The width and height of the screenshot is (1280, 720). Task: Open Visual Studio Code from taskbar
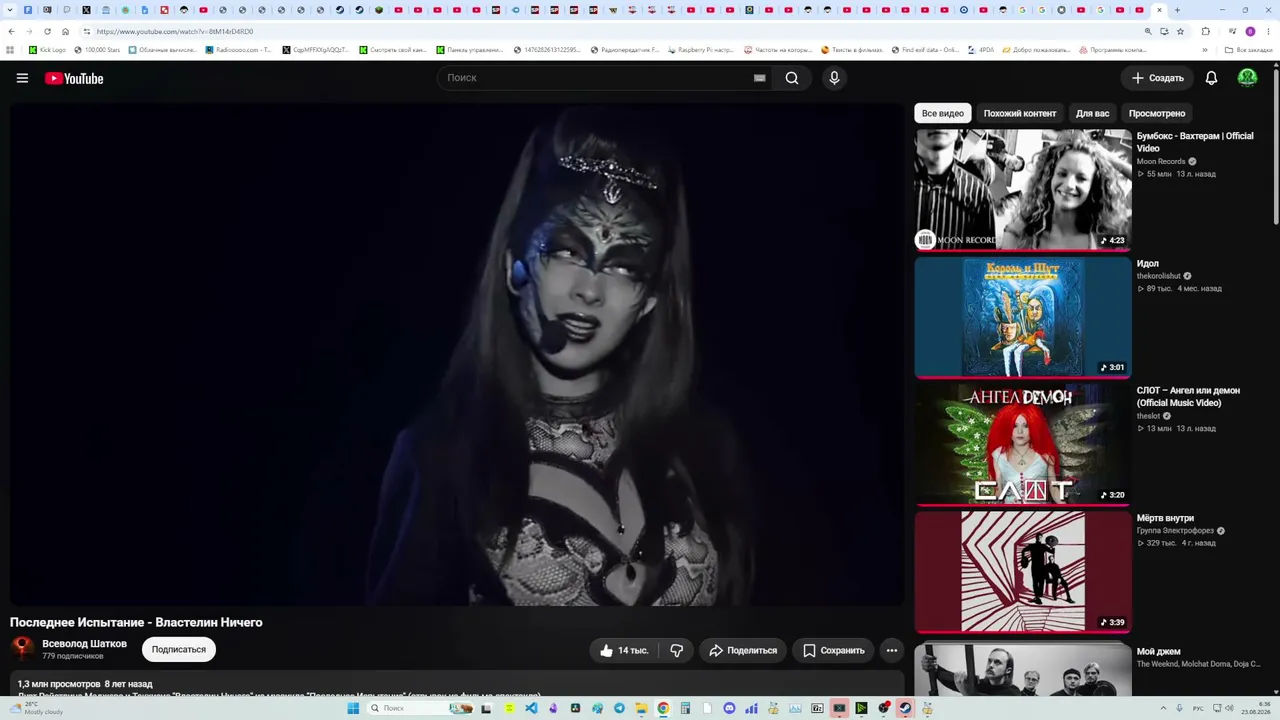tap(531, 708)
